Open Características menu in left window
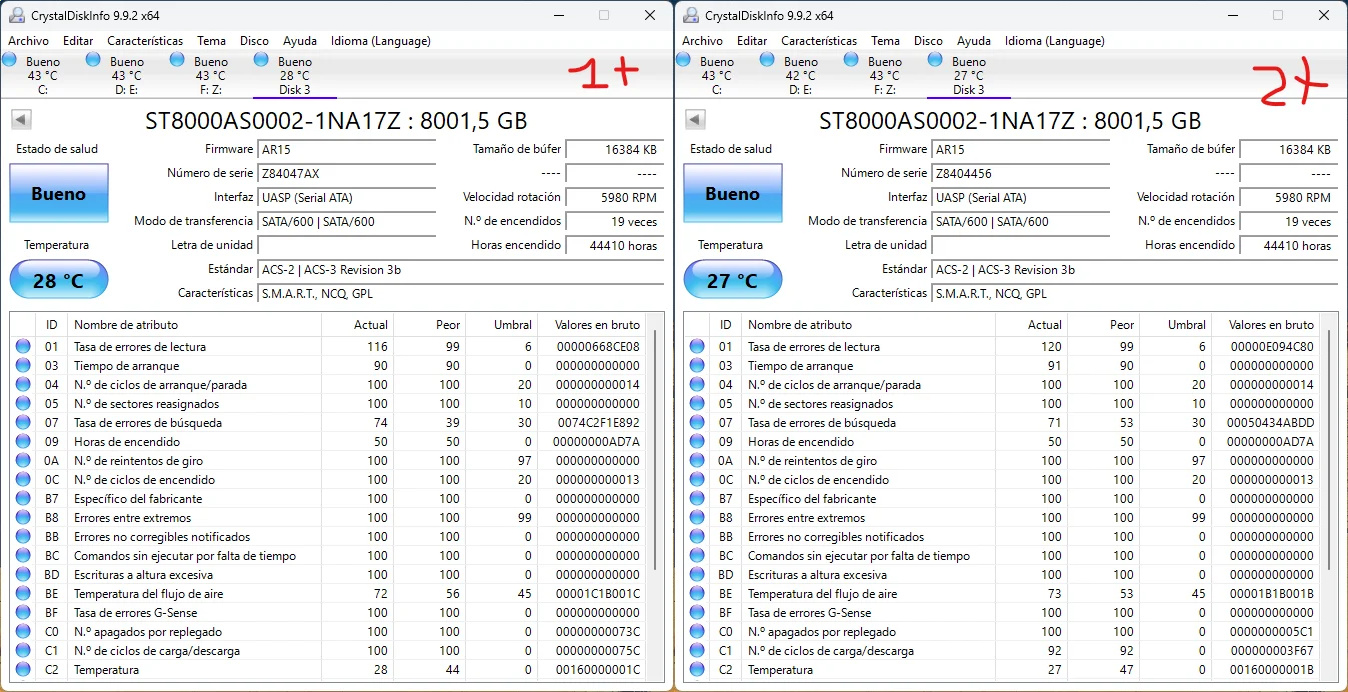Image resolution: width=1348 pixels, height=692 pixels. tap(145, 41)
